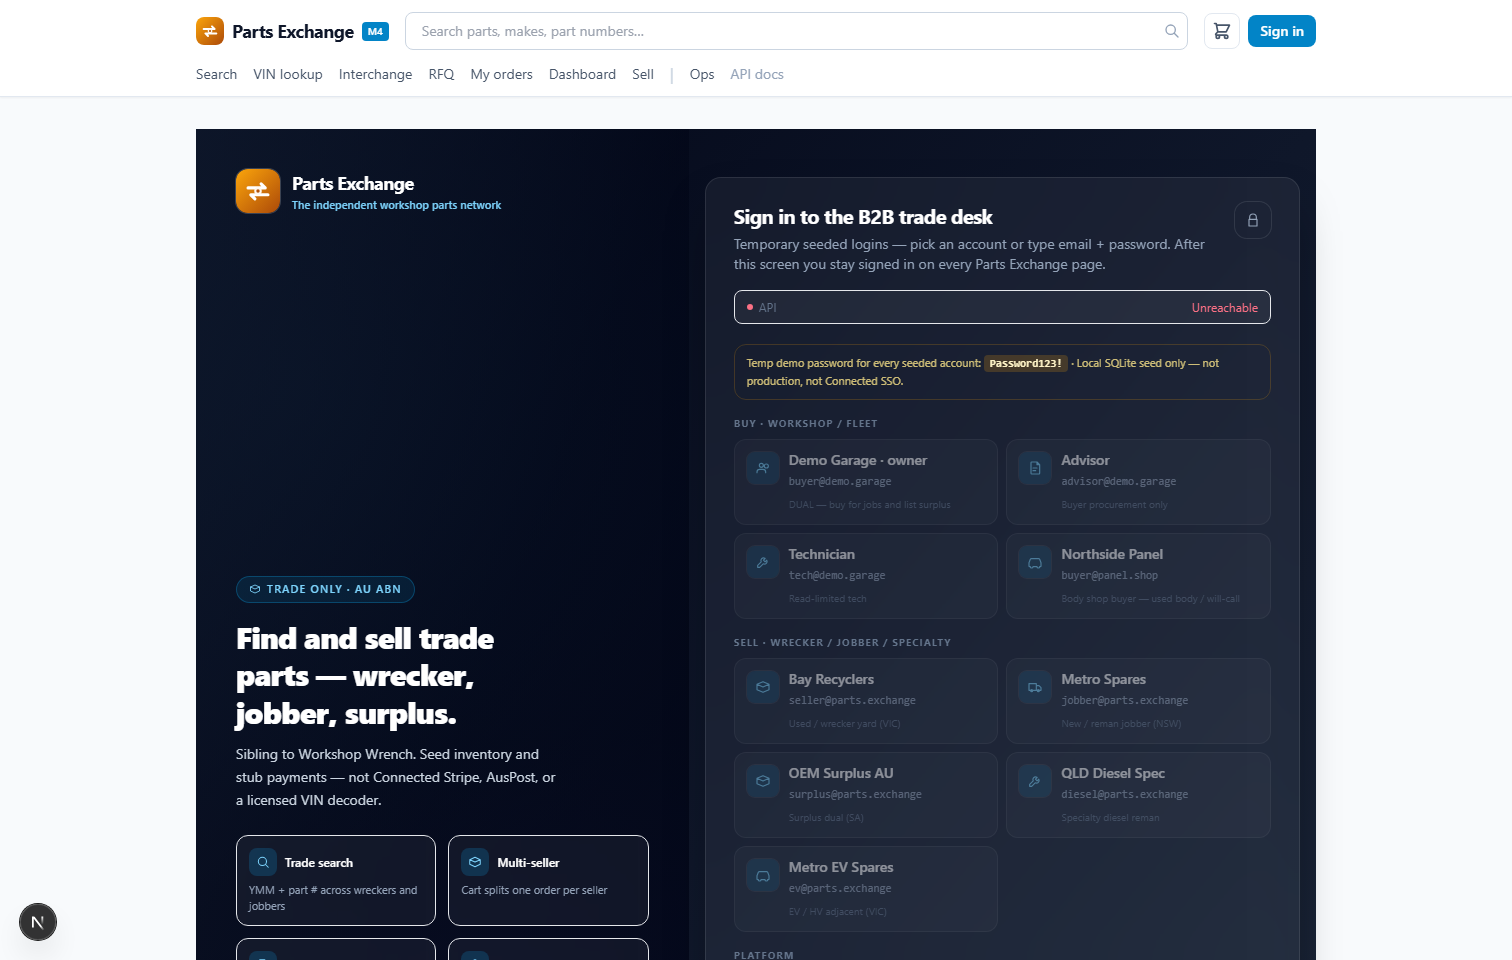1512x960 pixels.
Task: Select the Advisor account card
Action: 1138,482
